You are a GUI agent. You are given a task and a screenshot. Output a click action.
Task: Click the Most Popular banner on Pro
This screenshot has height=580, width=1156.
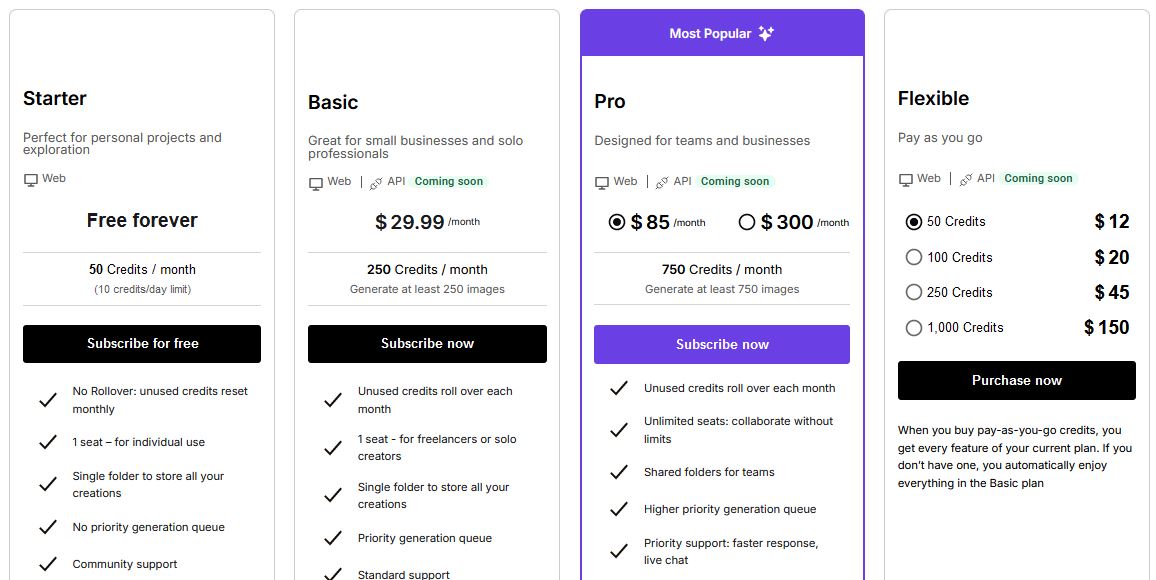coord(710,33)
